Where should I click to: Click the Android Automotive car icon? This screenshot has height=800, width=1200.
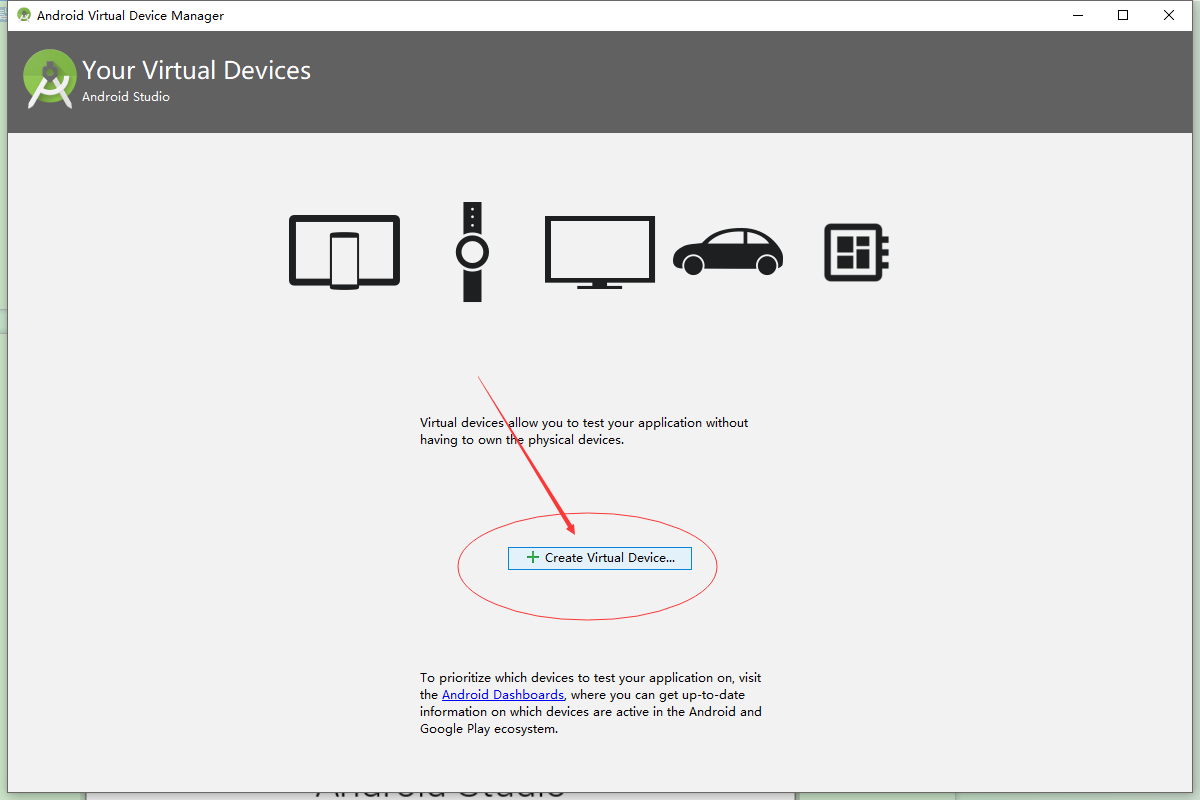pyautogui.click(x=728, y=252)
